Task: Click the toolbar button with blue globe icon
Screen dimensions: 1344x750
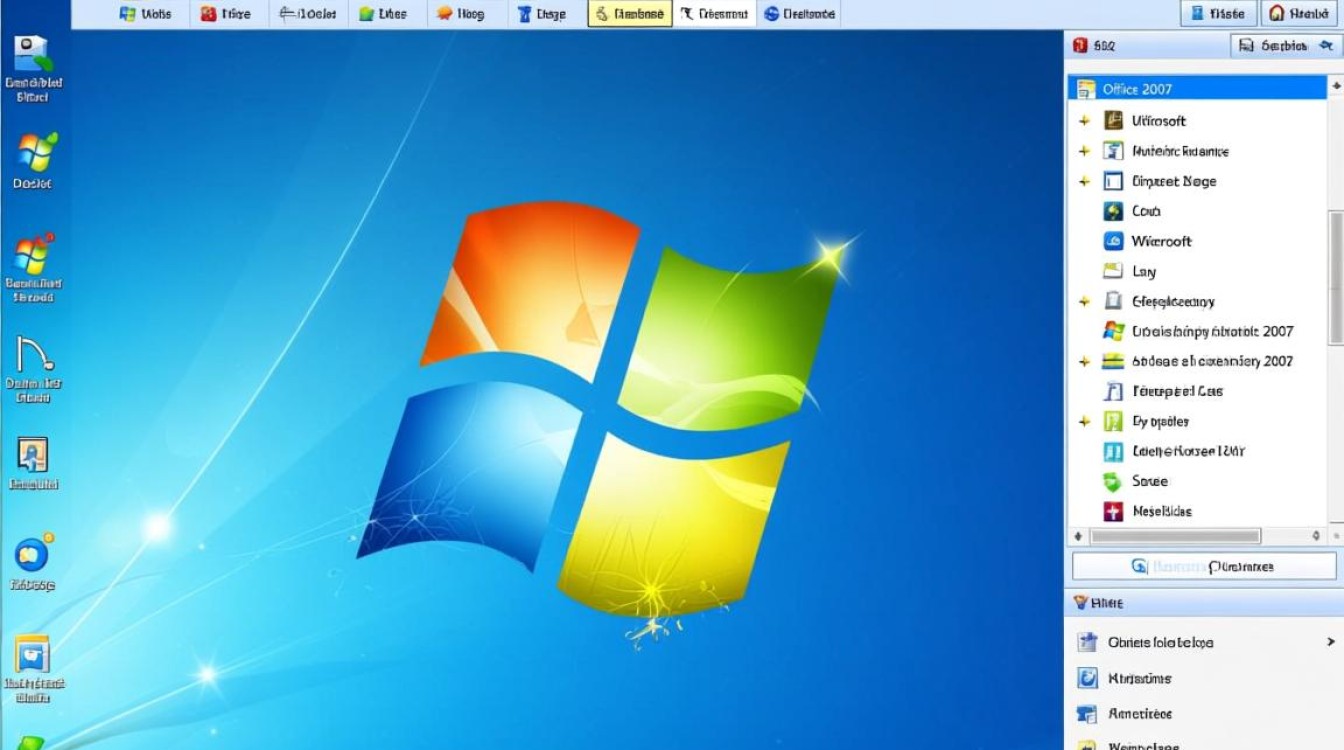Action: 799,14
